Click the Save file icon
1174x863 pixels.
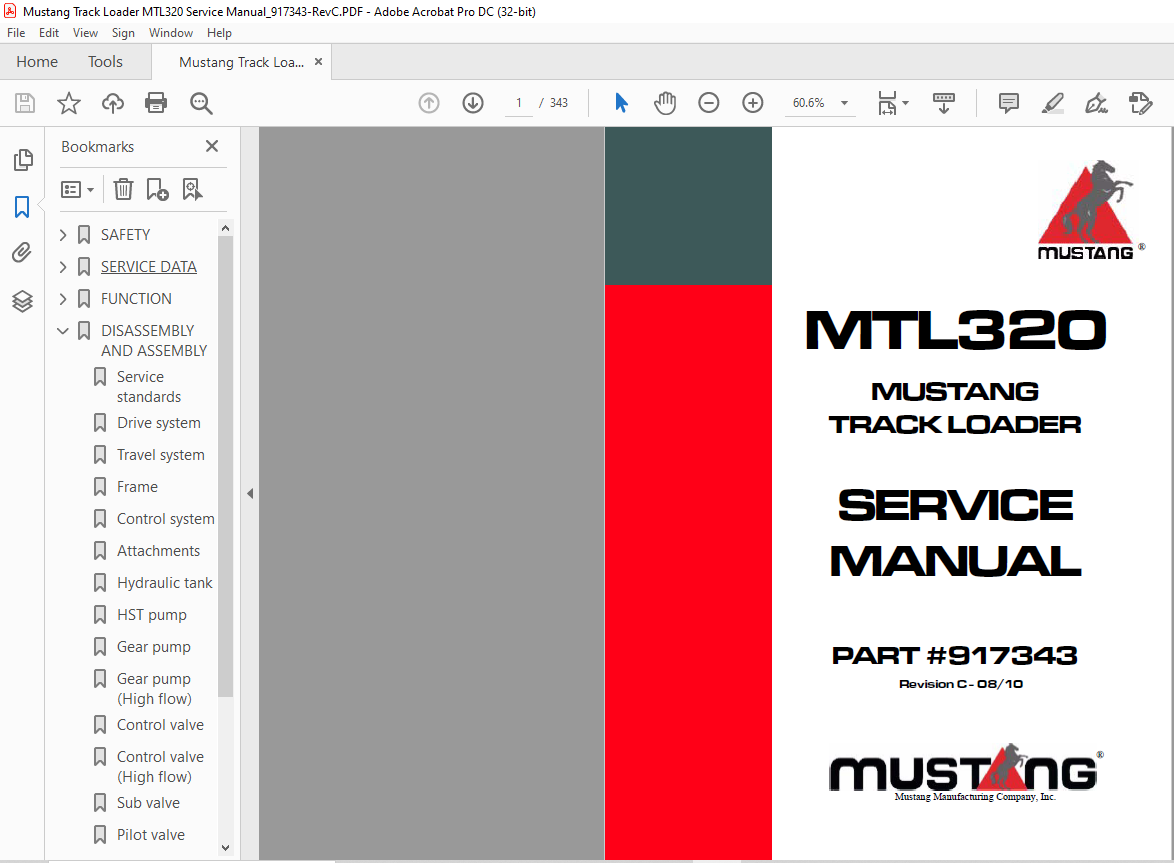(25, 103)
